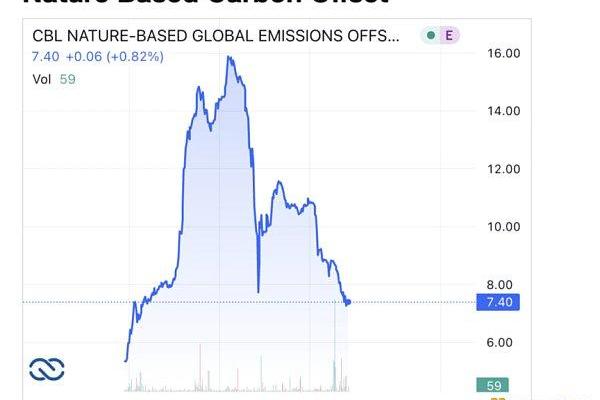Click the 16.00 price axis label
This screenshot has width=600, height=400.
point(503,53)
